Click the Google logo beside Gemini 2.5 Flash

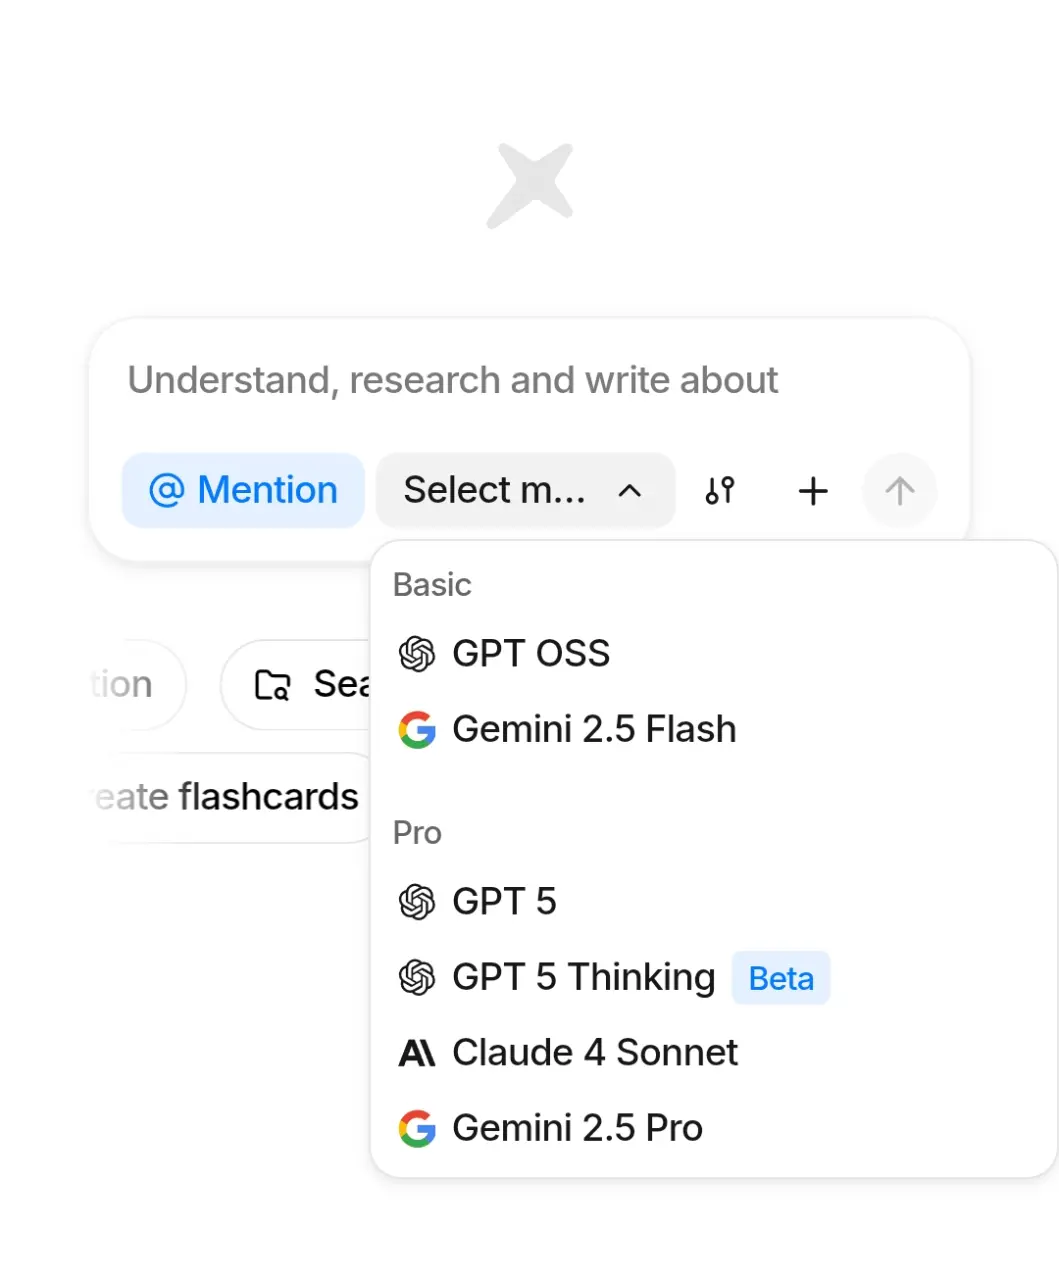tap(417, 730)
